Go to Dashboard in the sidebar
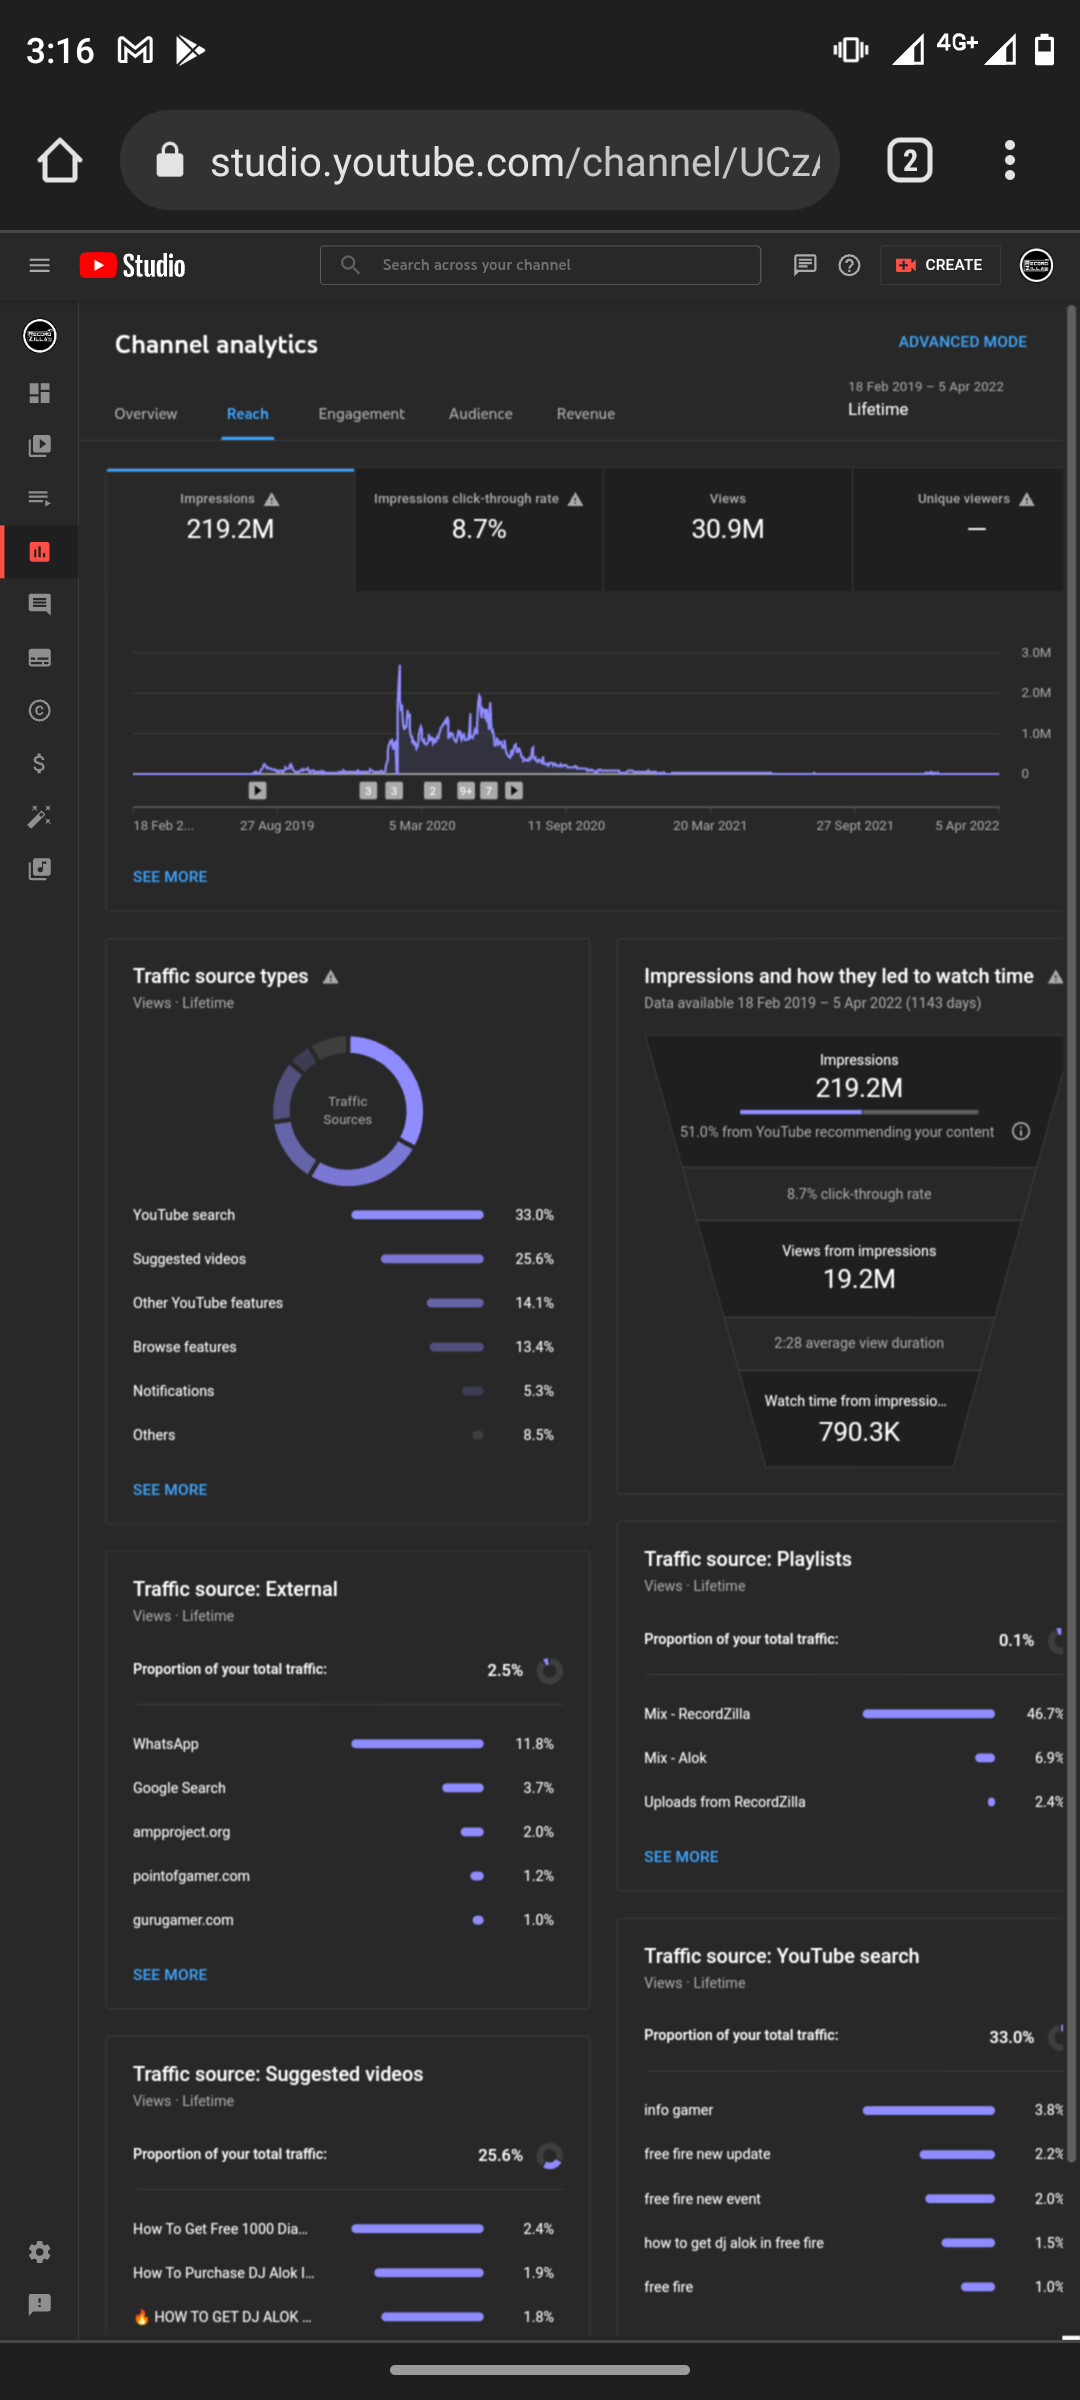Image resolution: width=1080 pixels, height=2400 pixels. click(40, 393)
